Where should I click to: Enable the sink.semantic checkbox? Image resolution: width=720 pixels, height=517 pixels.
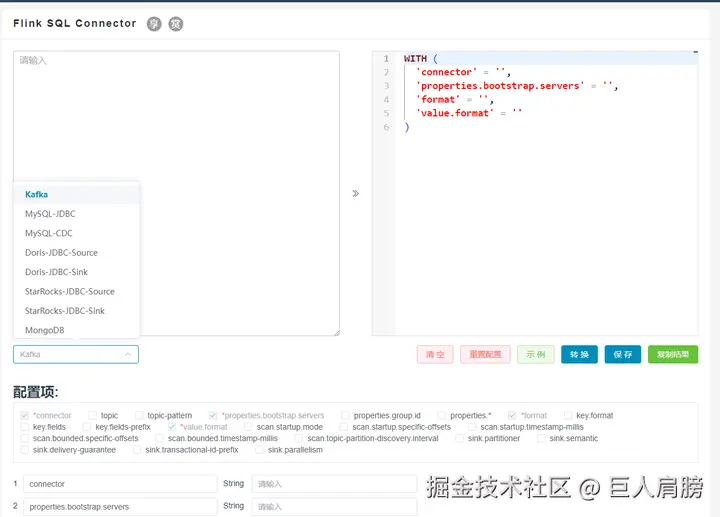[541, 438]
